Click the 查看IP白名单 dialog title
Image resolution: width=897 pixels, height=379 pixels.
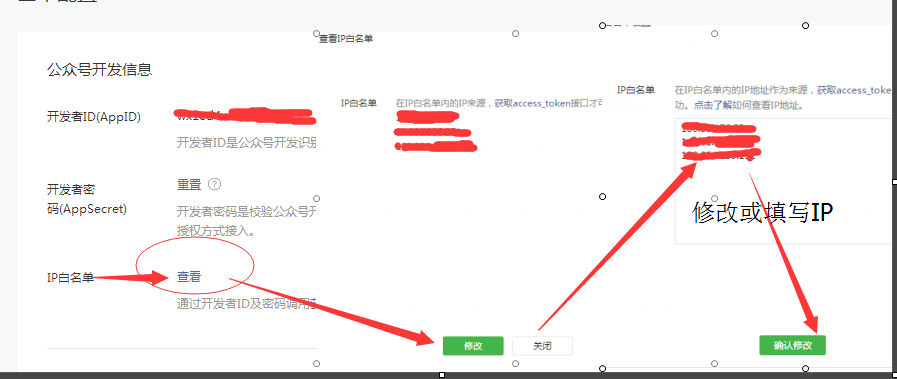tap(346, 38)
